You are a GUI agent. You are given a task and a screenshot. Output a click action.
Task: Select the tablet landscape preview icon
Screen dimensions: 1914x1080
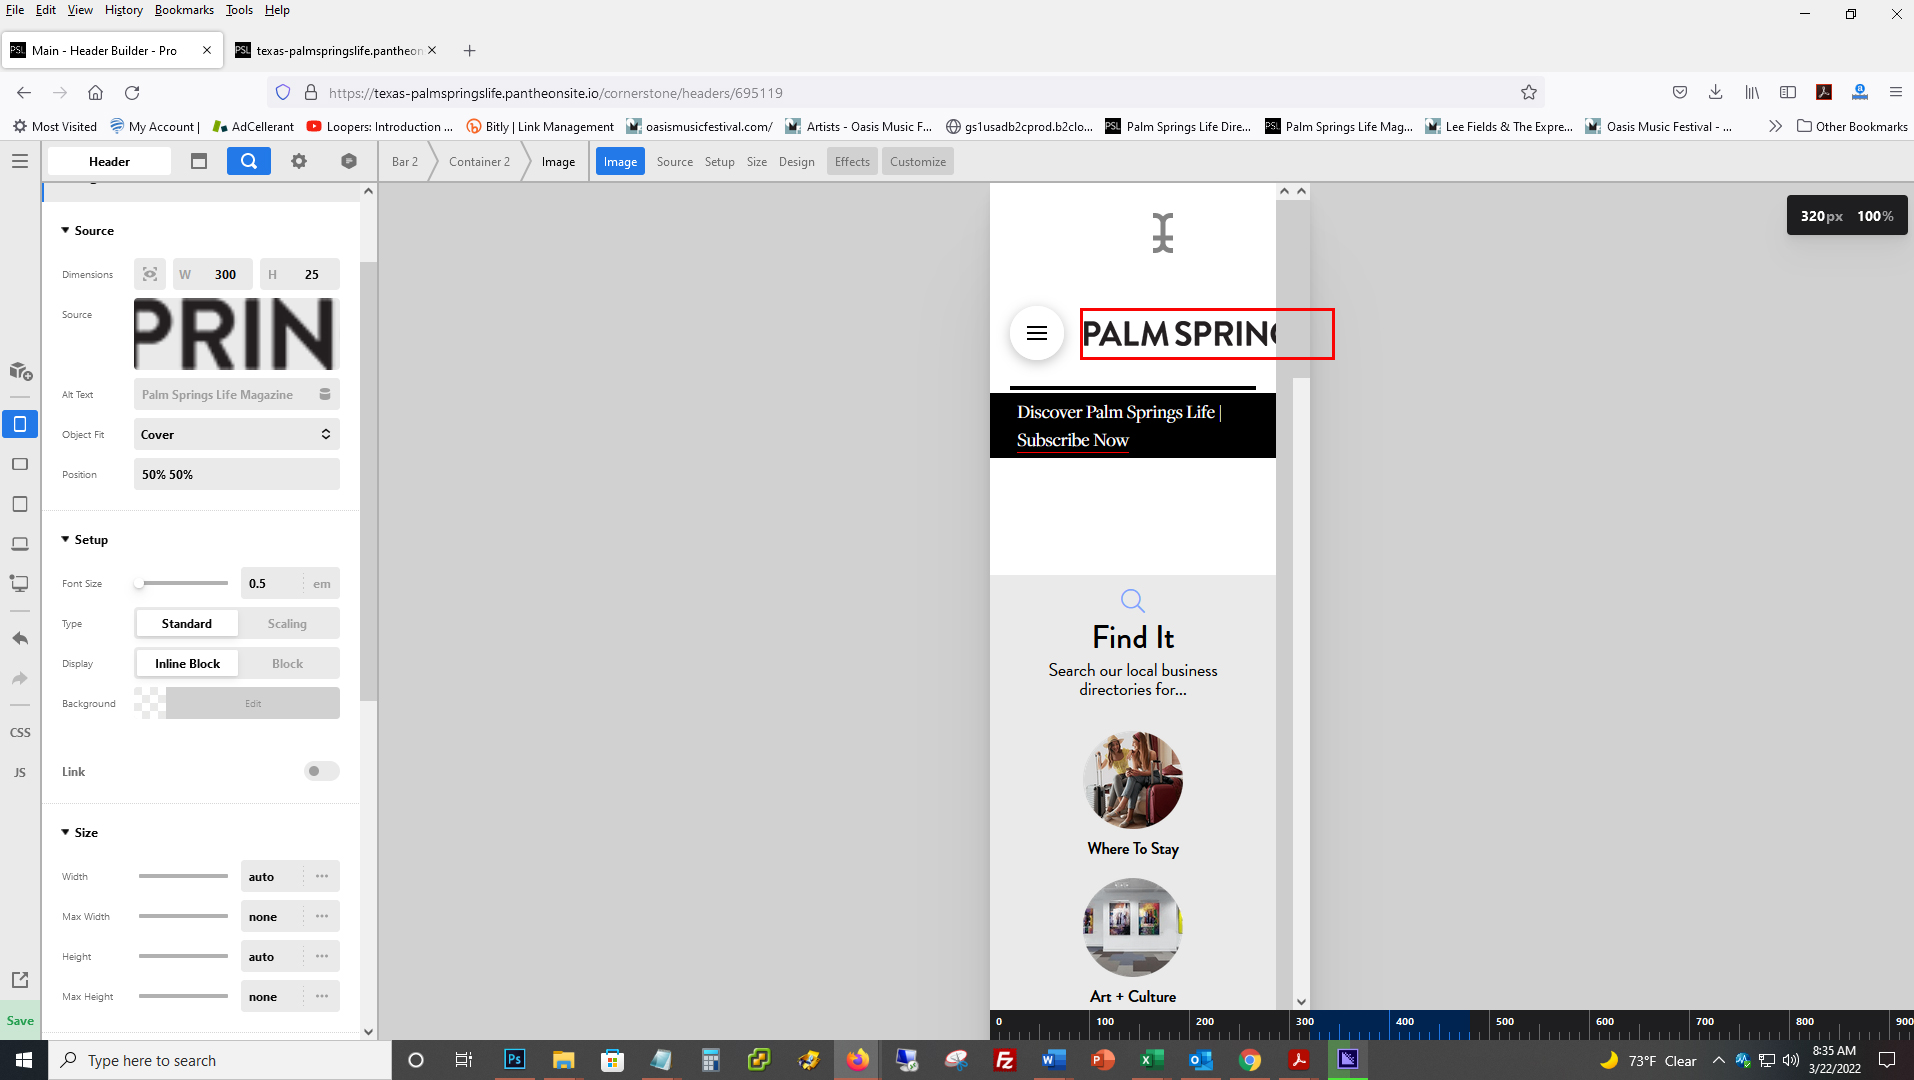pyautogui.click(x=20, y=464)
